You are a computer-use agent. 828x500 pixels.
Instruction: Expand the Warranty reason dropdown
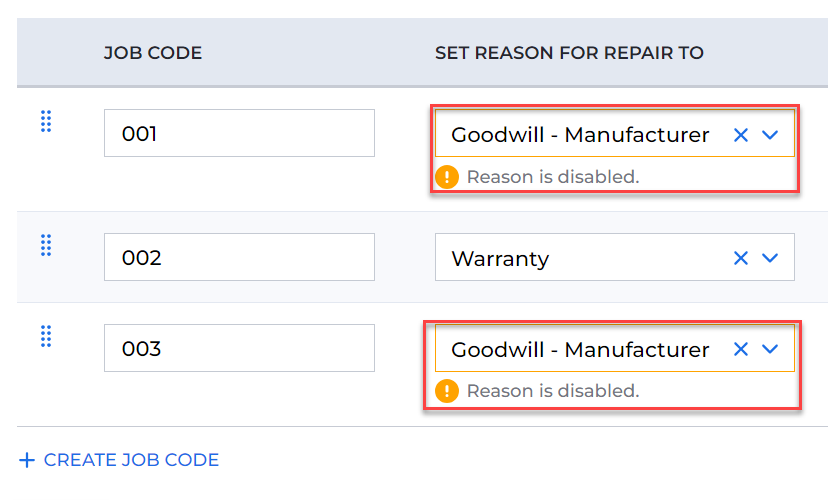coord(770,258)
